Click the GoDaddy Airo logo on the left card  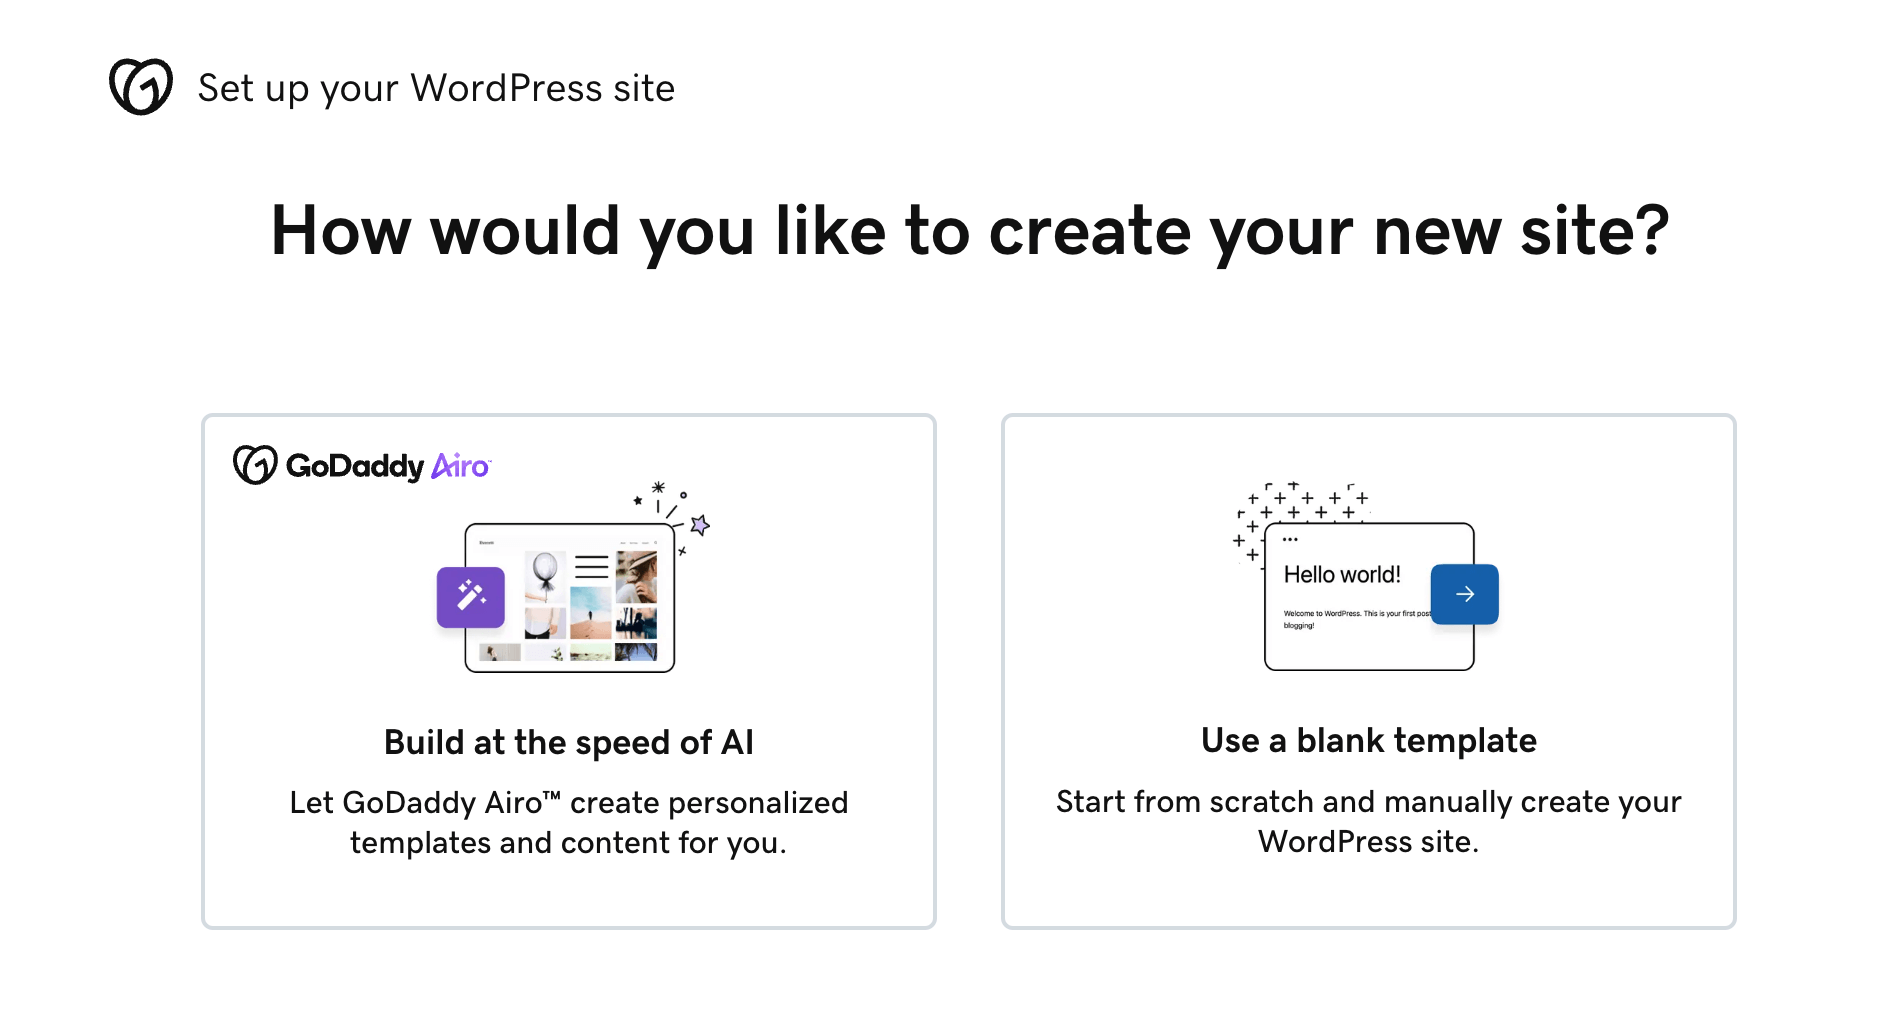pos(362,465)
